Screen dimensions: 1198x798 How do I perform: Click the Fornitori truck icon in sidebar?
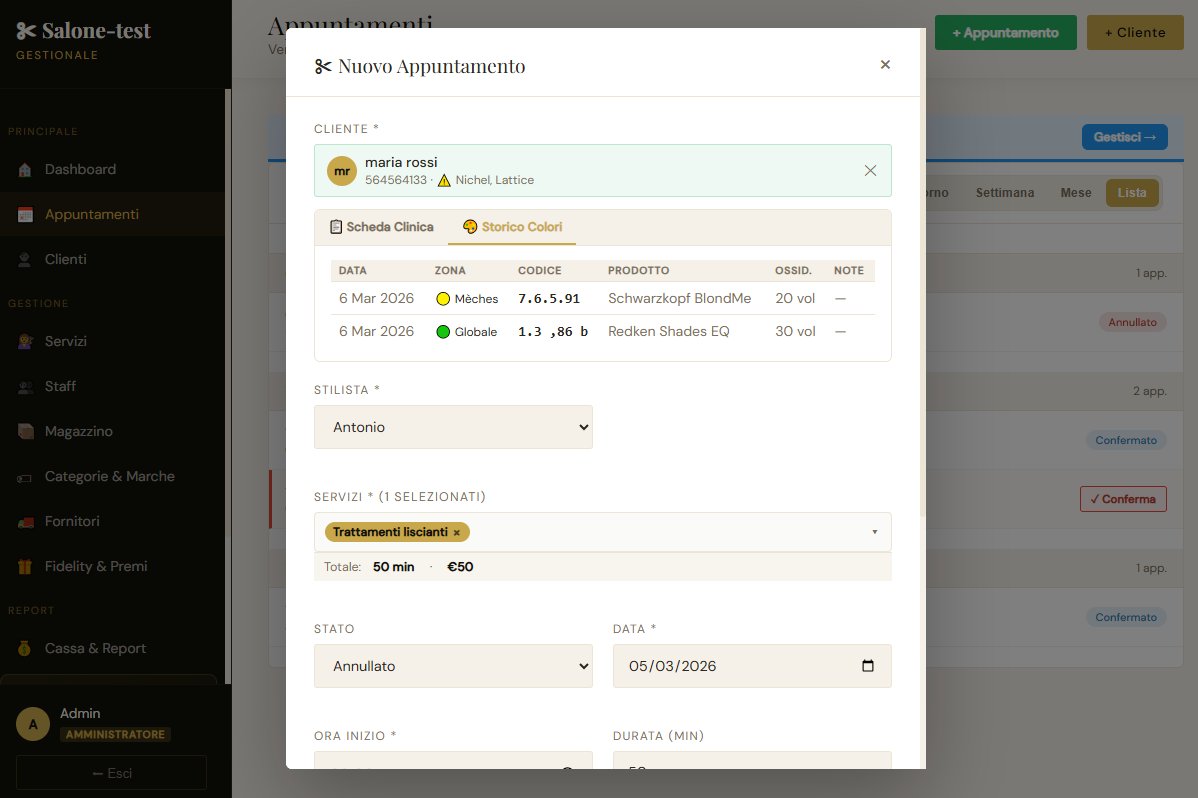click(24, 522)
